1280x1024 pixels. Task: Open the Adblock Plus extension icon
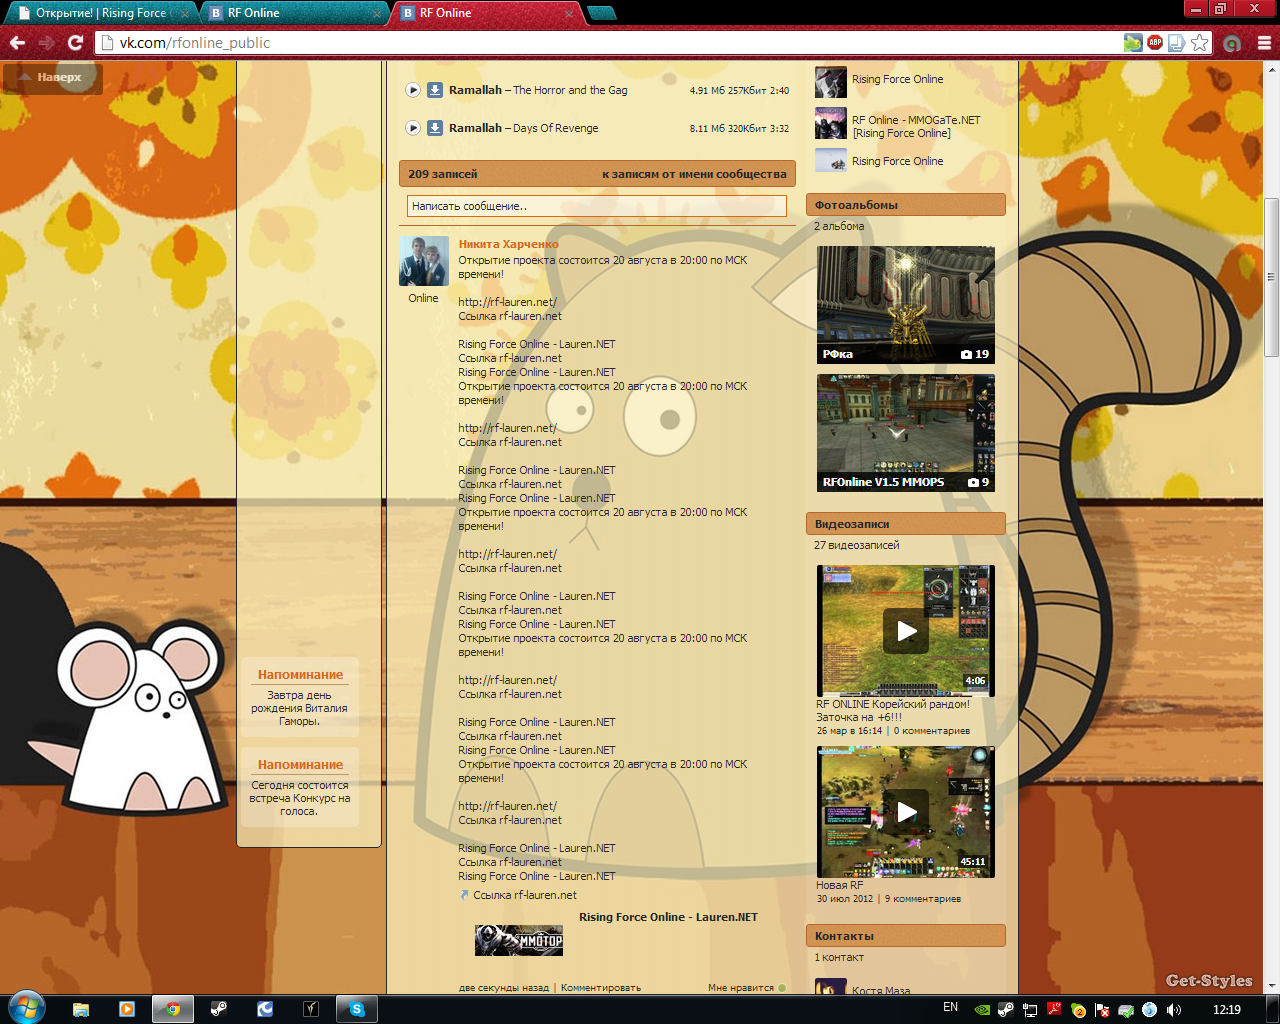tap(1155, 42)
